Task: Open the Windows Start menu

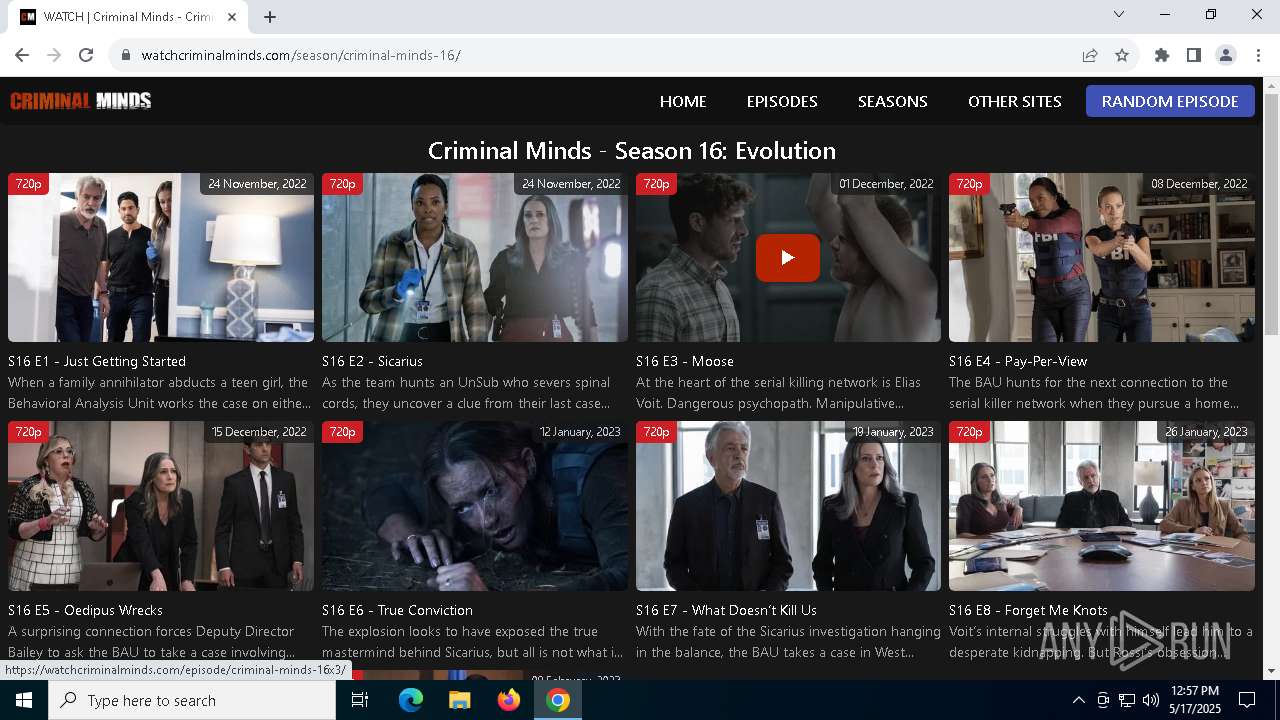Action: tap(24, 700)
